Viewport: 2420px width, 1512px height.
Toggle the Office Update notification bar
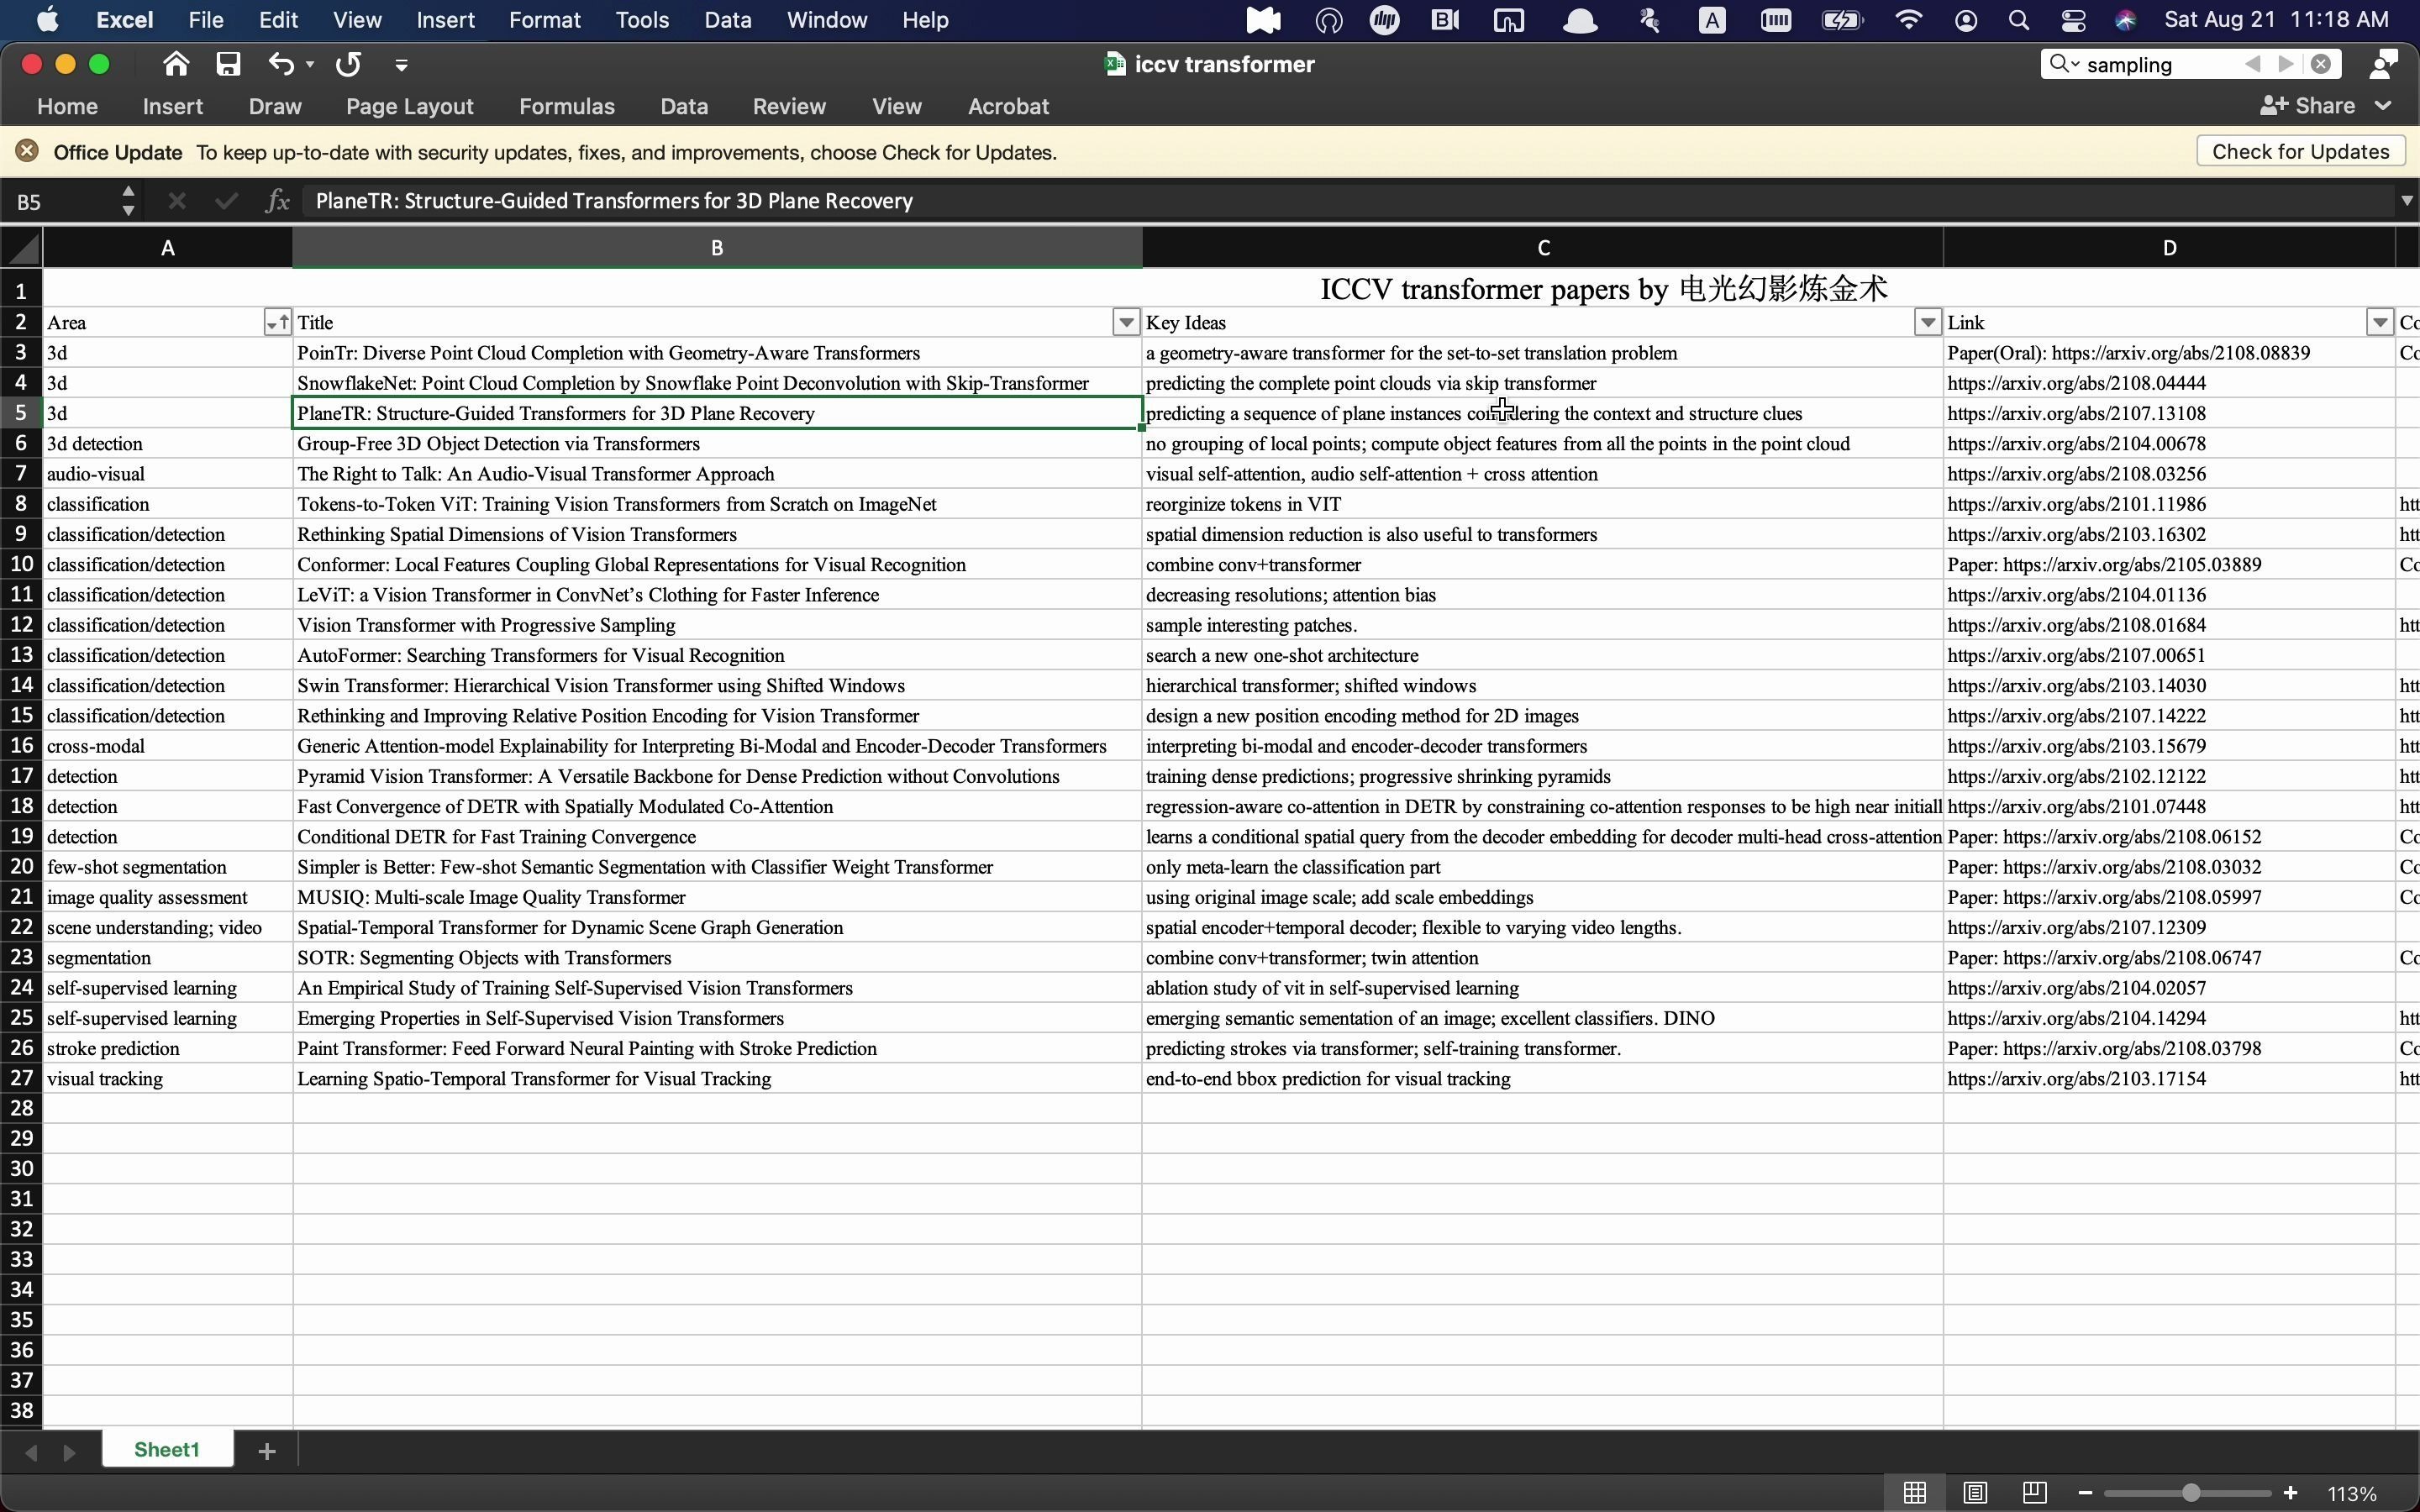28,151
